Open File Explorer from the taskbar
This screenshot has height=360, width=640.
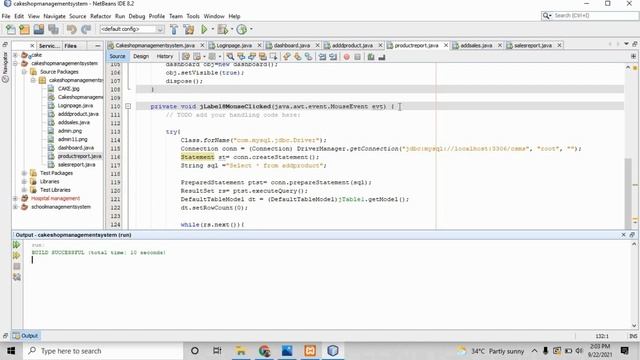[241, 351]
